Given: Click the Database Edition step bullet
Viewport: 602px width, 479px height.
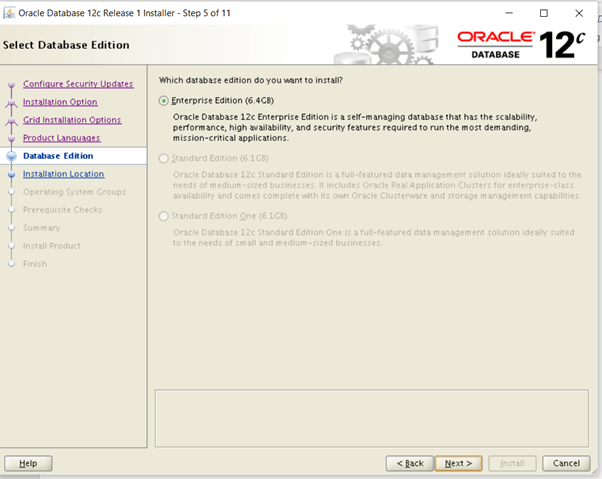Looking at the screenshot, I should coord(12,156).
